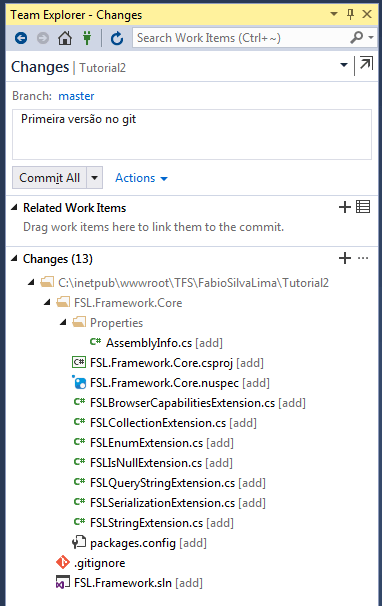Viewport: 382px width, 606px height.
Task: Go back using the blue Back arrow
Action: click(21, 38)
